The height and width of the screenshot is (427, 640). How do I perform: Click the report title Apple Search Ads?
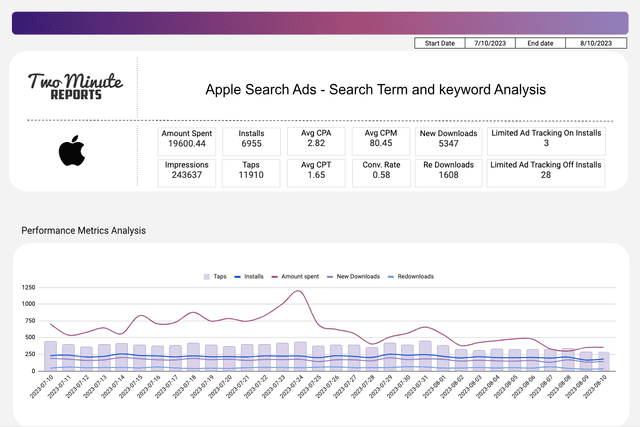point(376,89)
